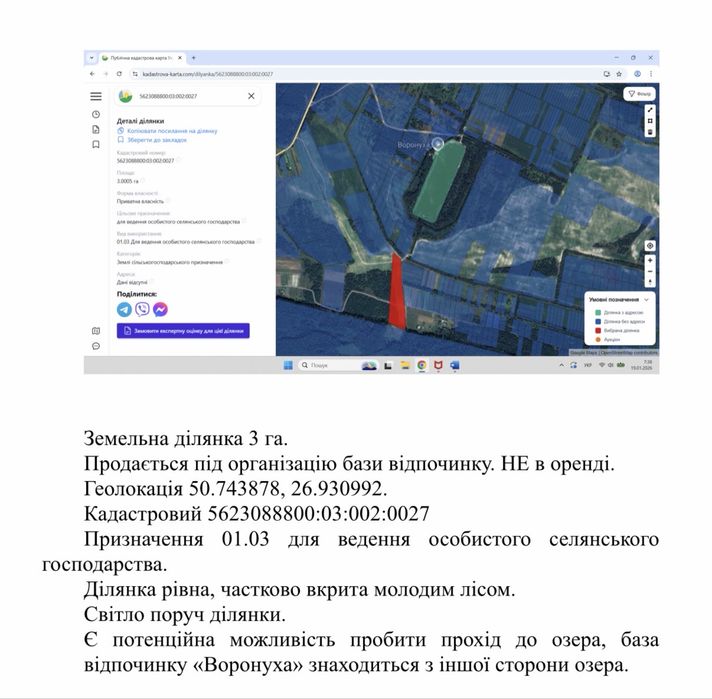Show hidden system tray icons
712x699 pixels.
pyautogui.click(x=561, y=365)
